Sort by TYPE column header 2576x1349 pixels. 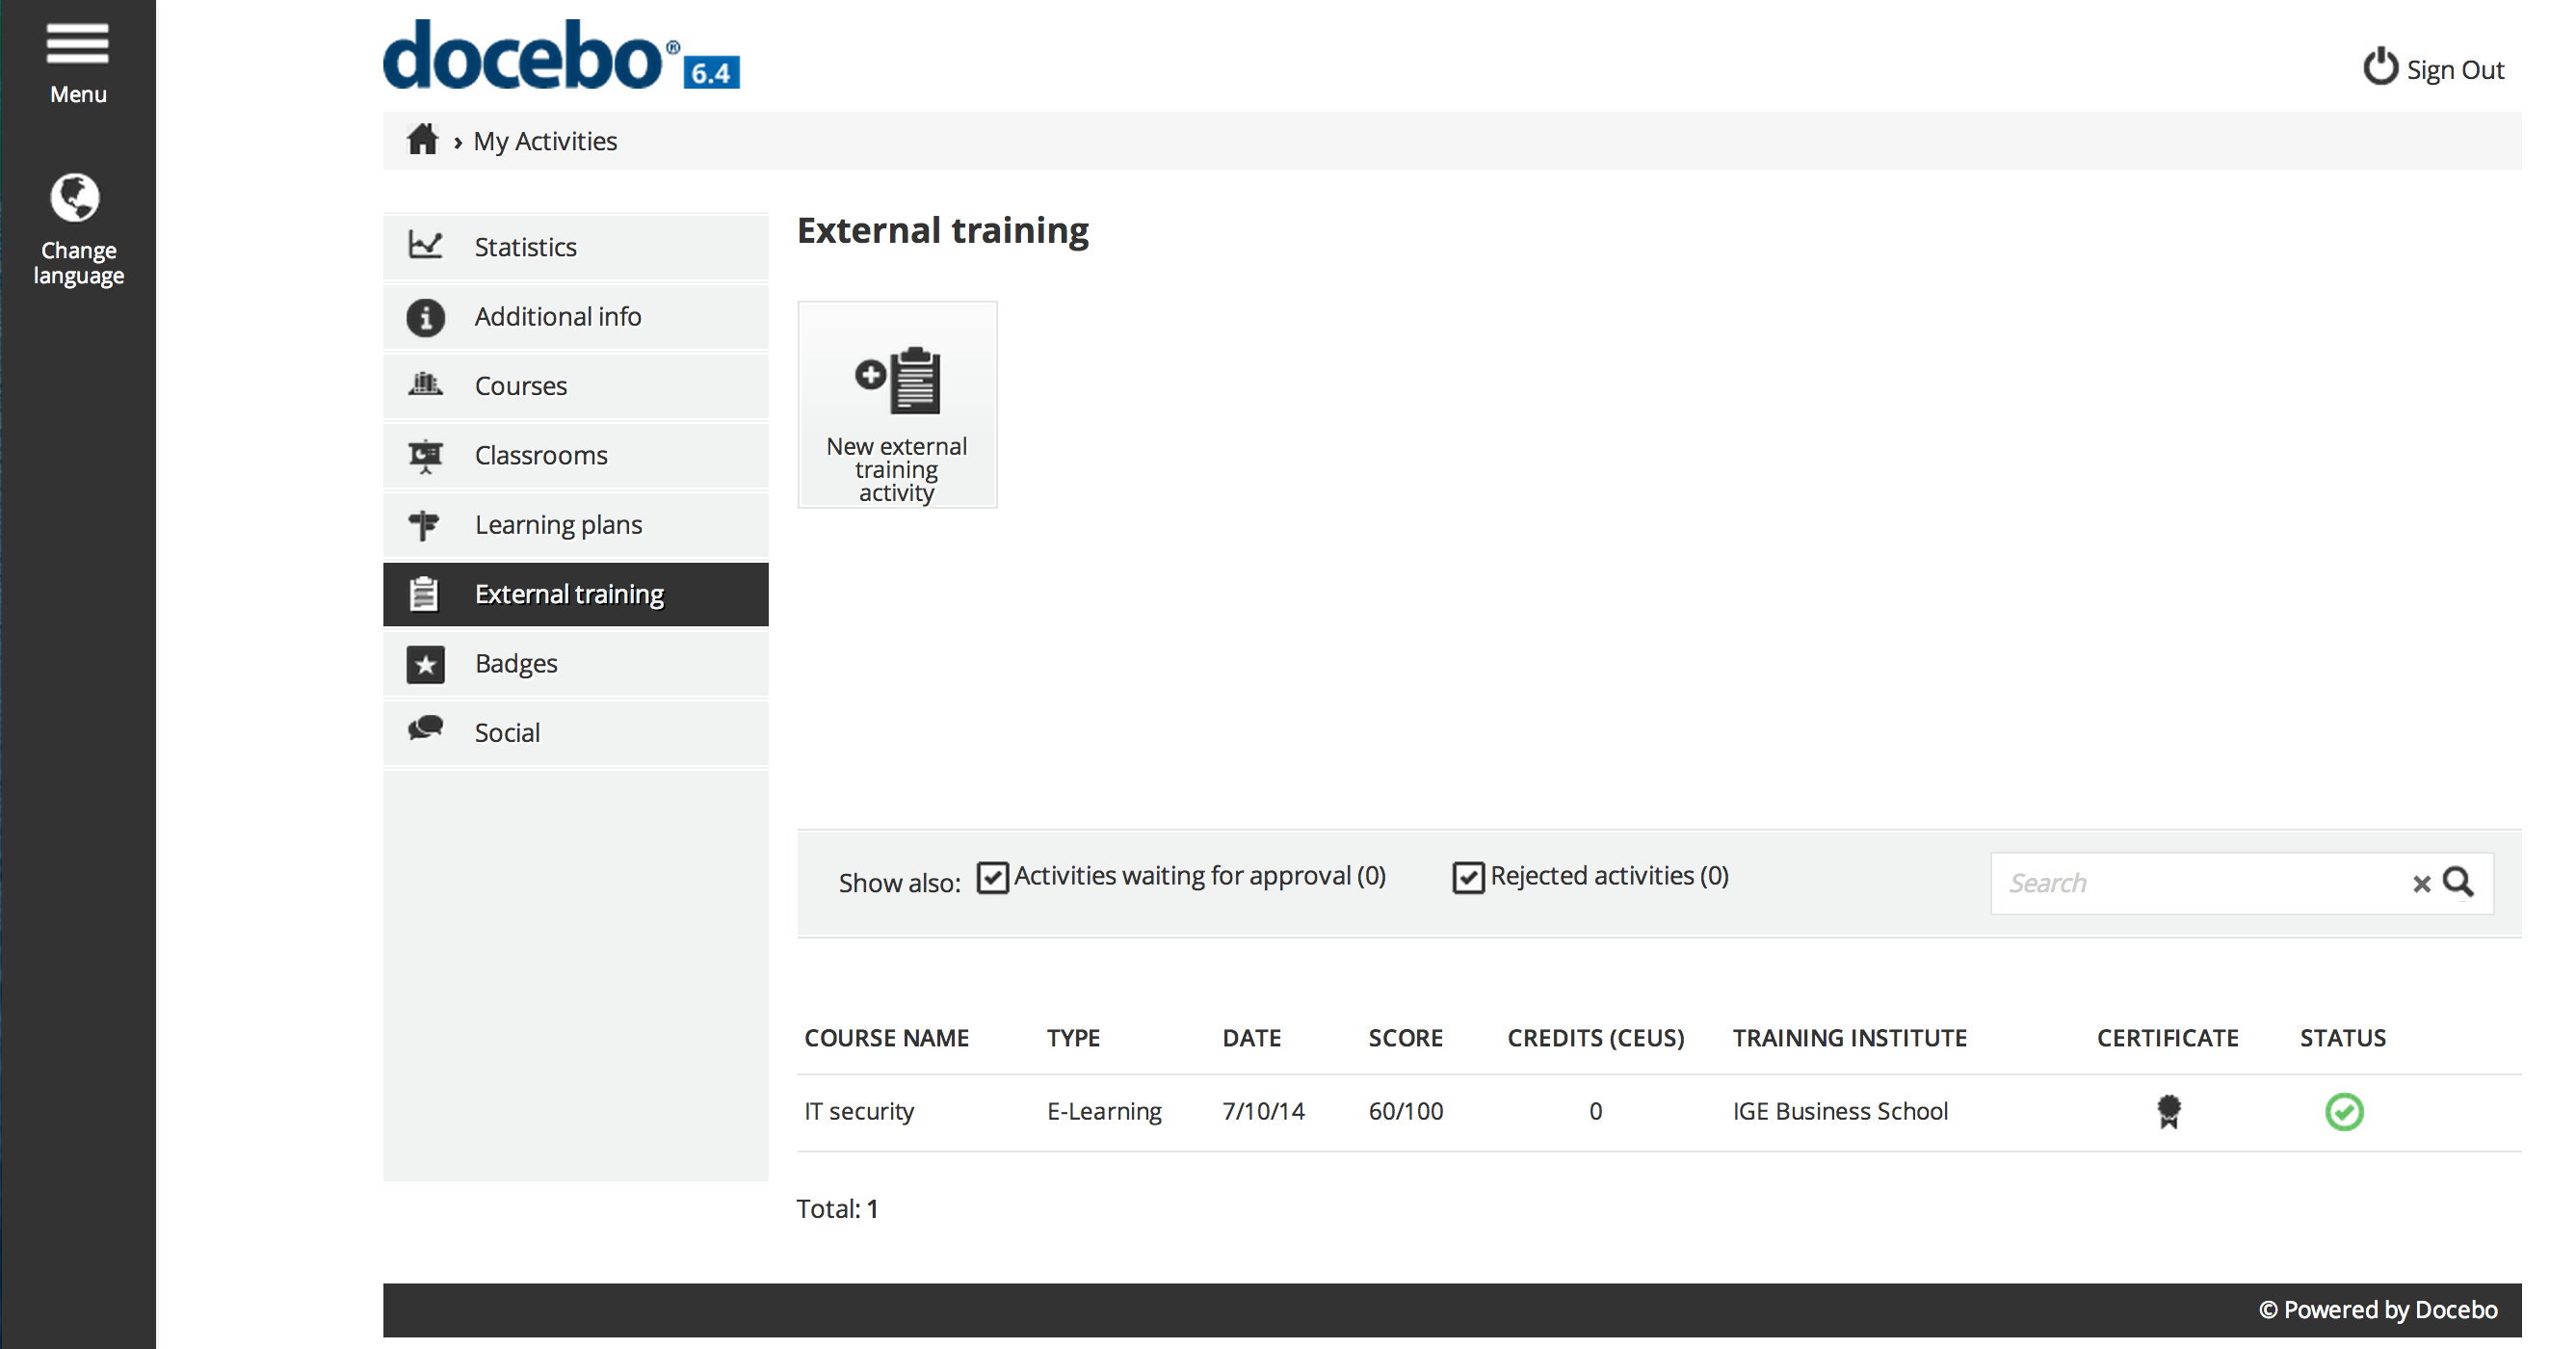pyautogui.click(x=1073, y=1038)
